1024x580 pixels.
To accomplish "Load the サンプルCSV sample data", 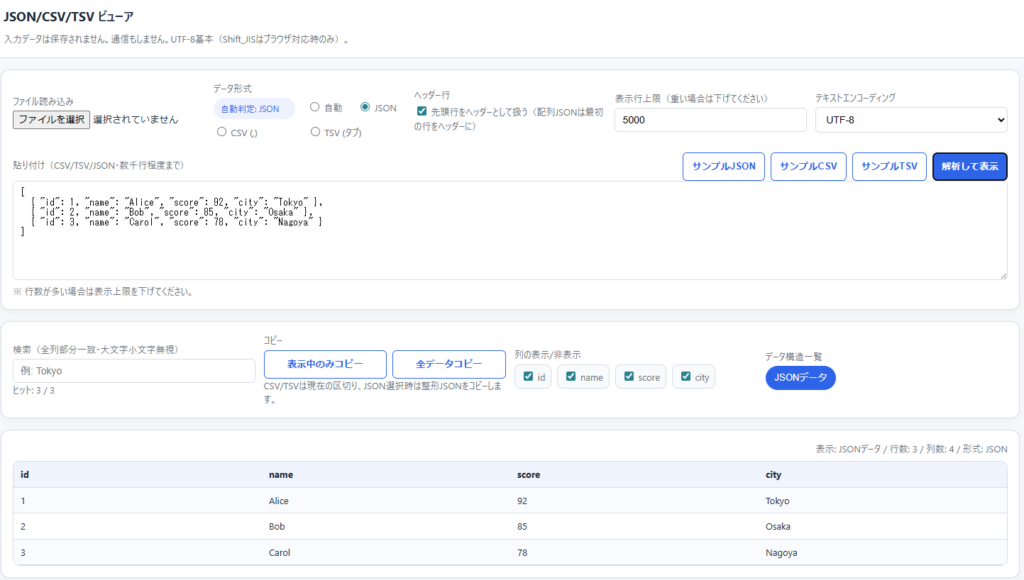I will click(808, 166).
